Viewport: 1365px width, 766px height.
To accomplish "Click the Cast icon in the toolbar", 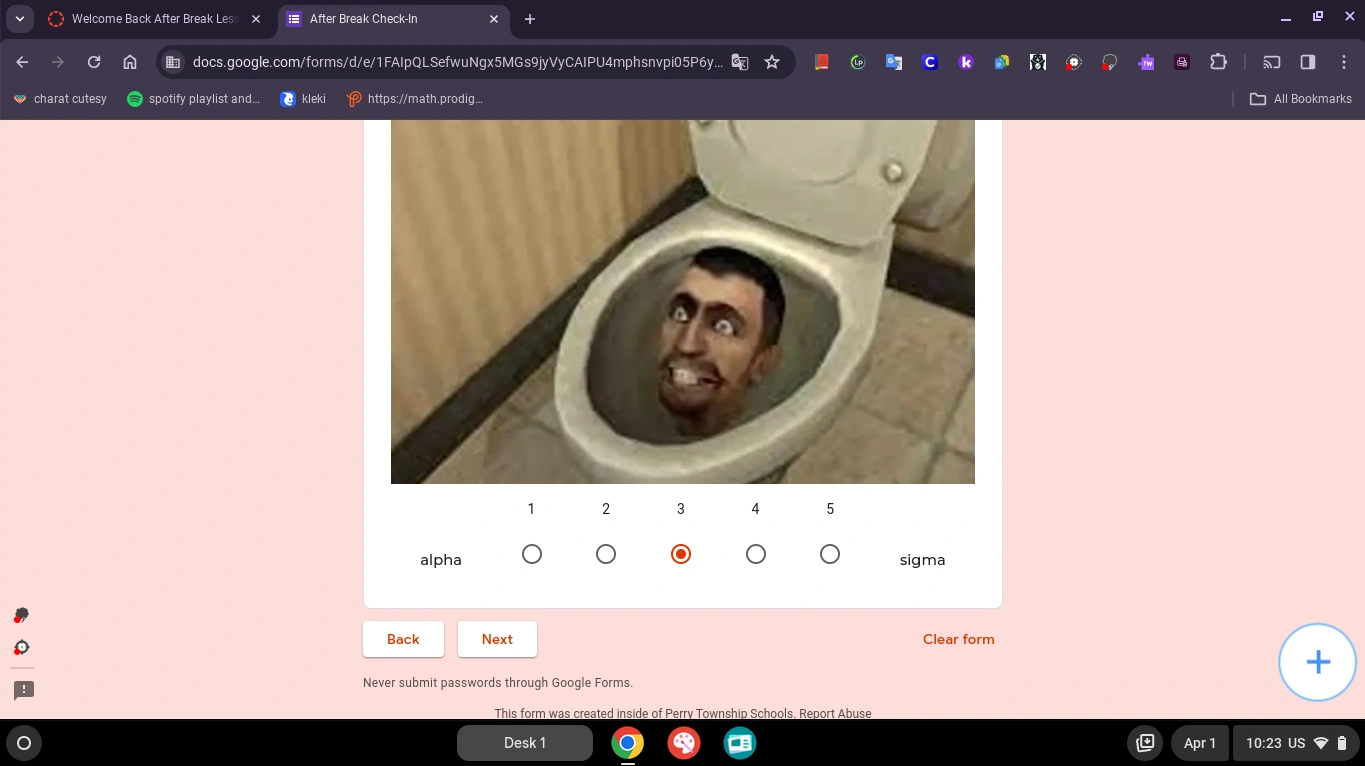I will pyautogui.click(x=1272, y=62).
